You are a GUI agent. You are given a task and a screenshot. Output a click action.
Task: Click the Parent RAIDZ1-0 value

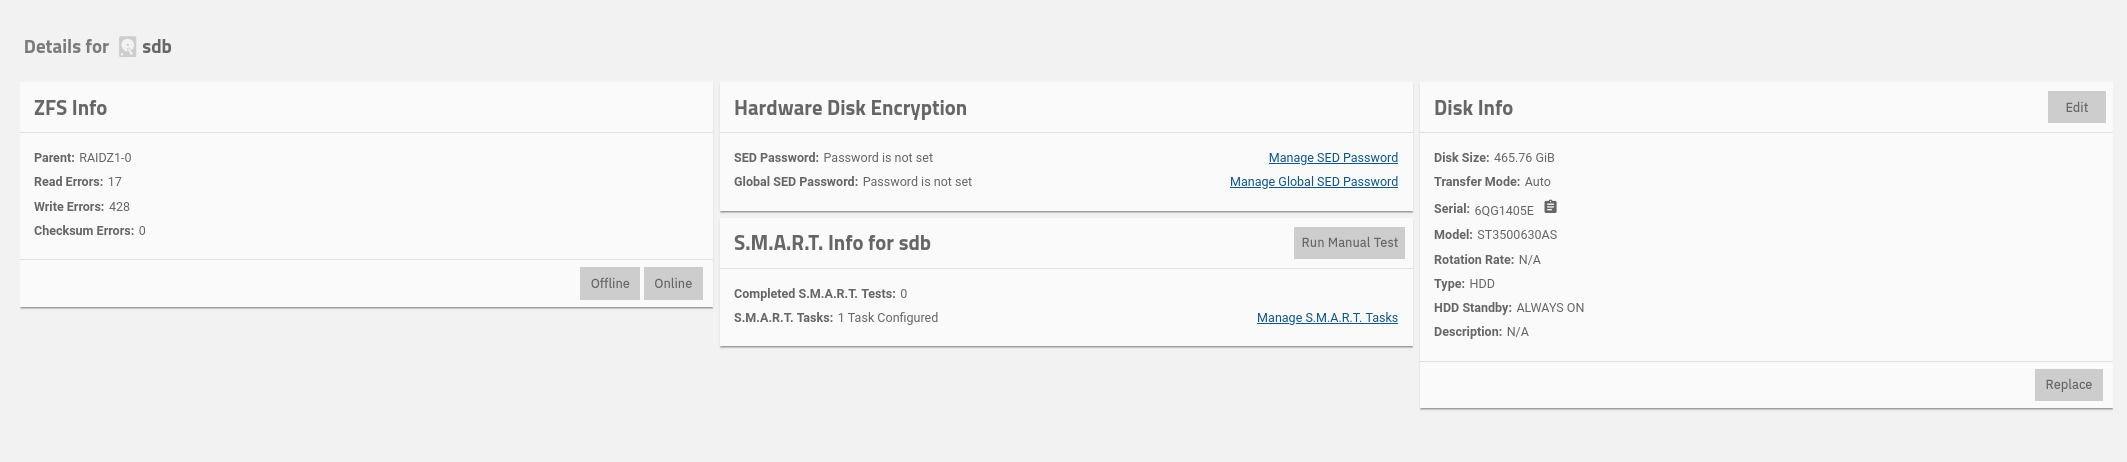105,158
